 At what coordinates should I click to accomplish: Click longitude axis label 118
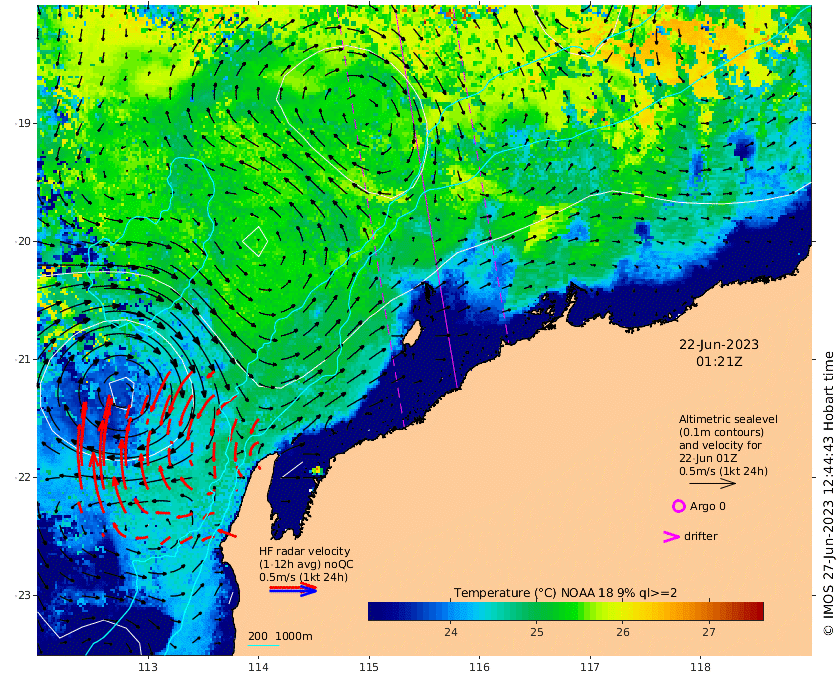(x=701, y=667)
